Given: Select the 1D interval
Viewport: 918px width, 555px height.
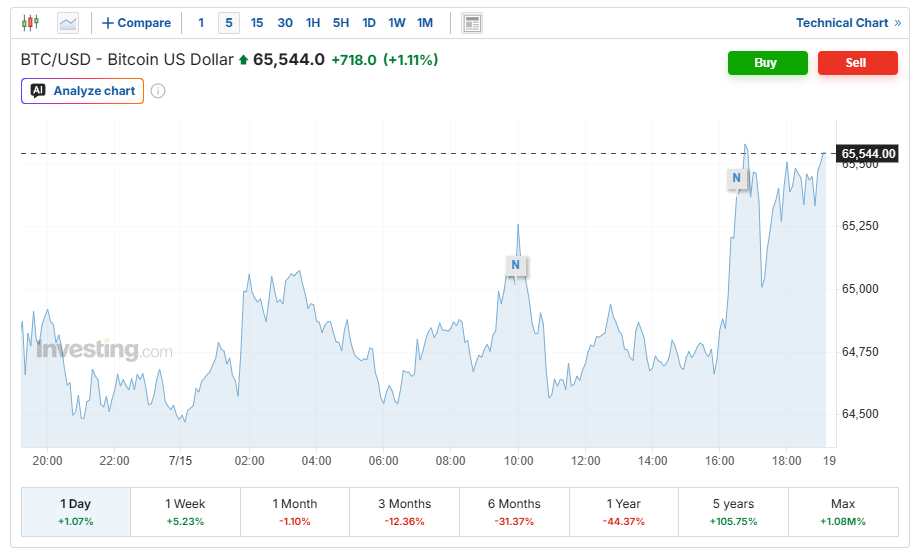Looking at the screenshot, I should pos(369,23).
